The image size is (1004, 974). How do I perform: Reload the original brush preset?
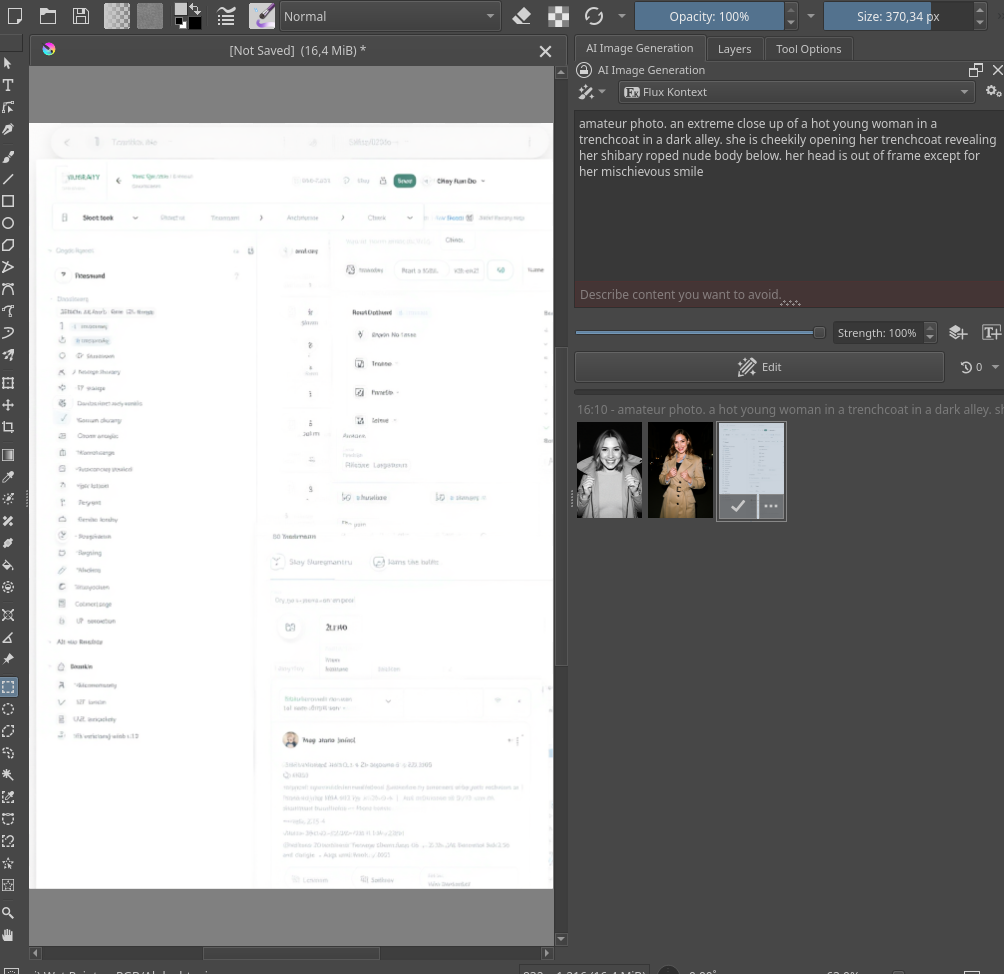pos(594,16)
